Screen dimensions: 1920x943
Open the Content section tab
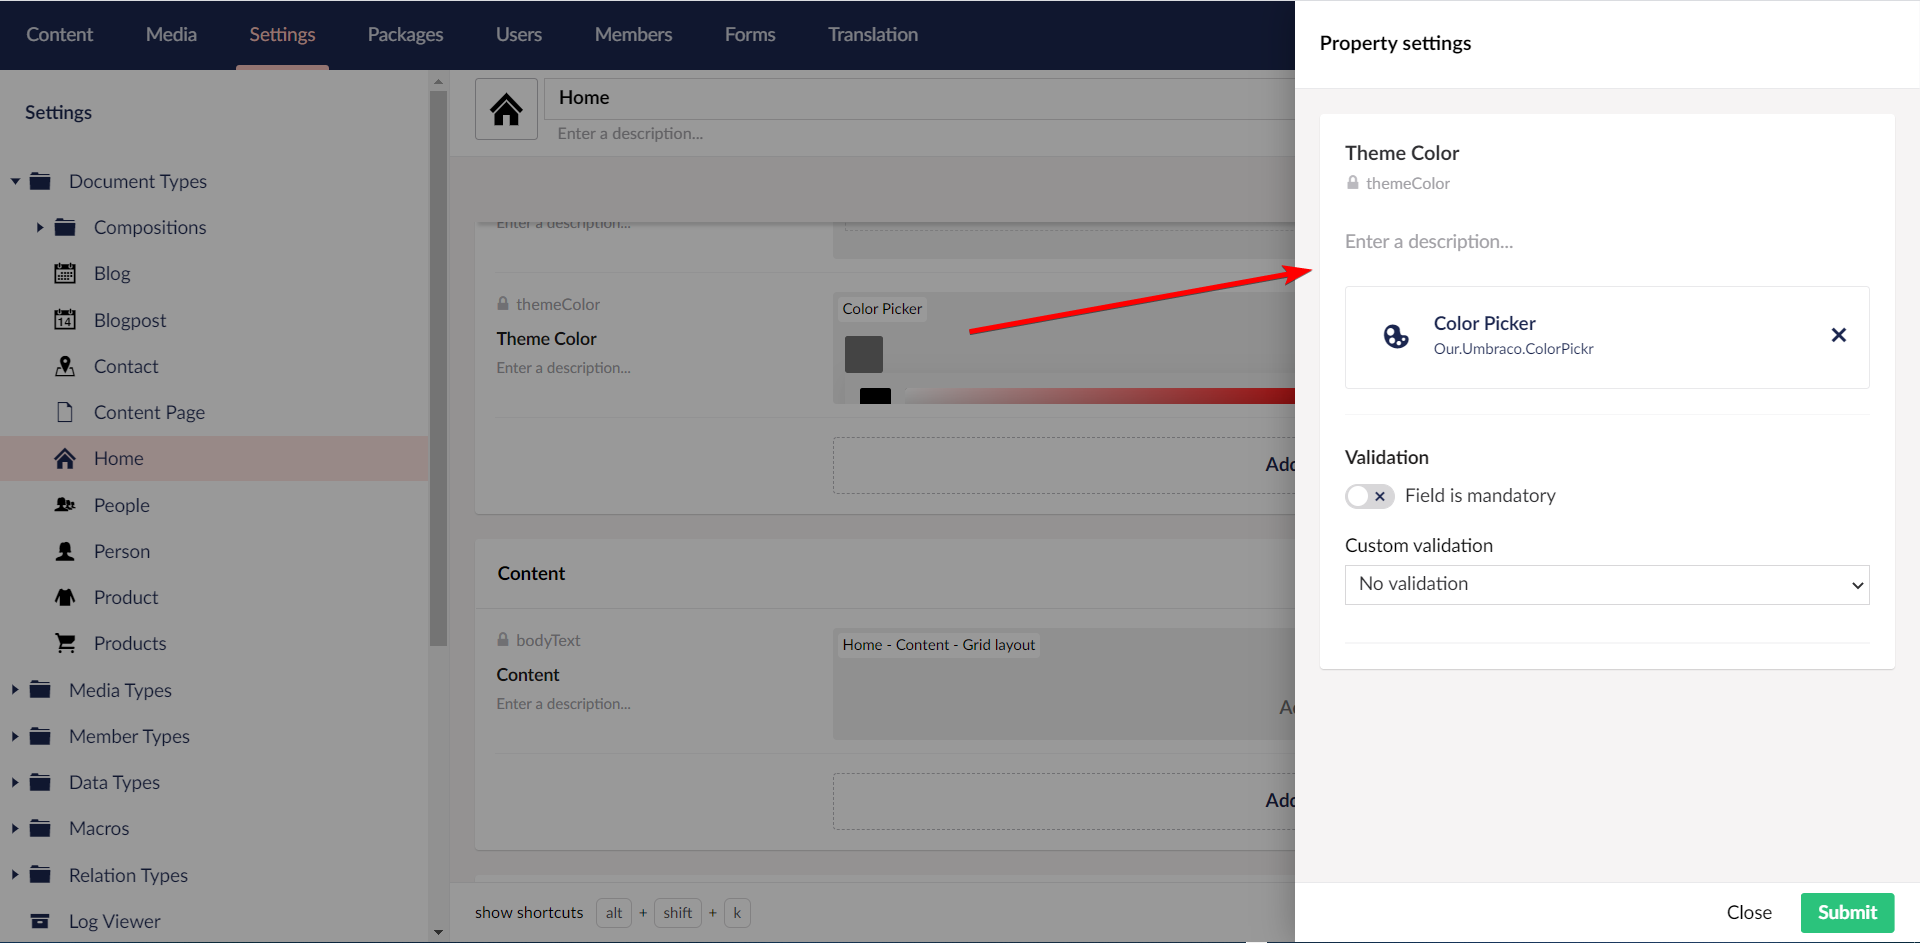(60, 35)
